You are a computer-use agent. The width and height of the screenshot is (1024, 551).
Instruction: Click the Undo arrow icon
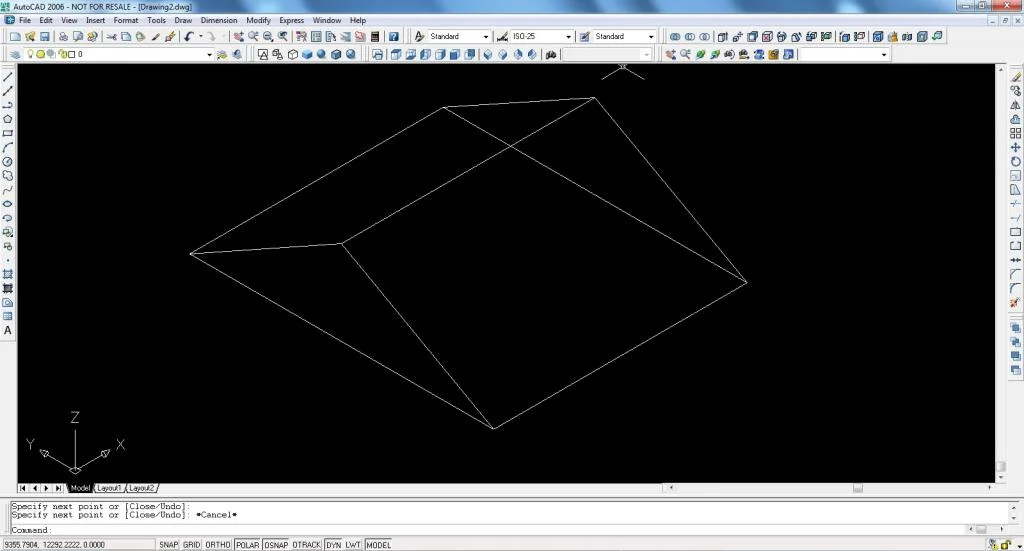(x=189, y=37)
